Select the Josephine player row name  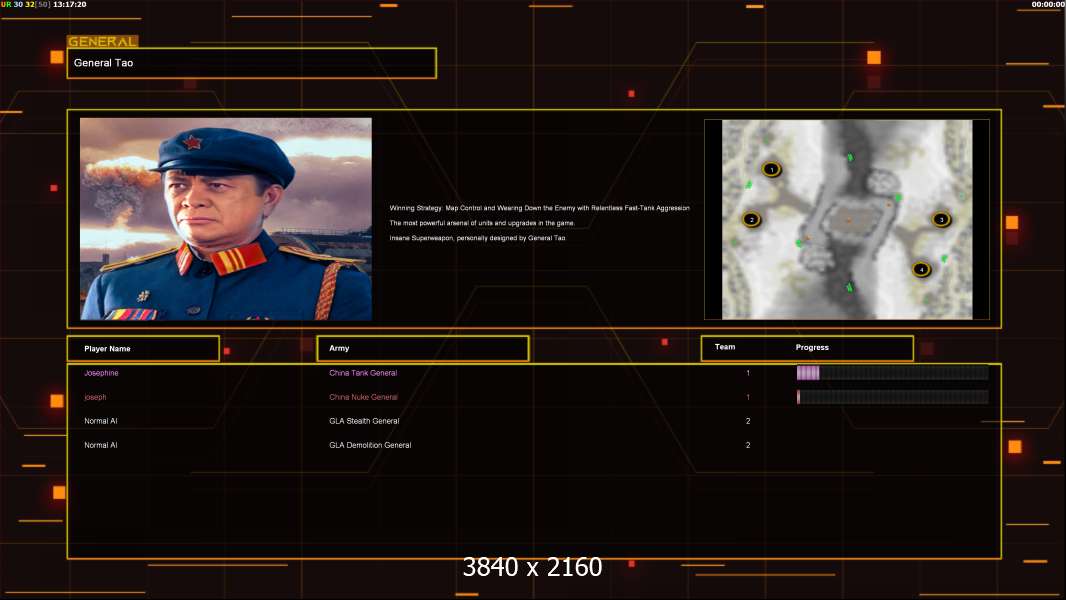[101, 373]
